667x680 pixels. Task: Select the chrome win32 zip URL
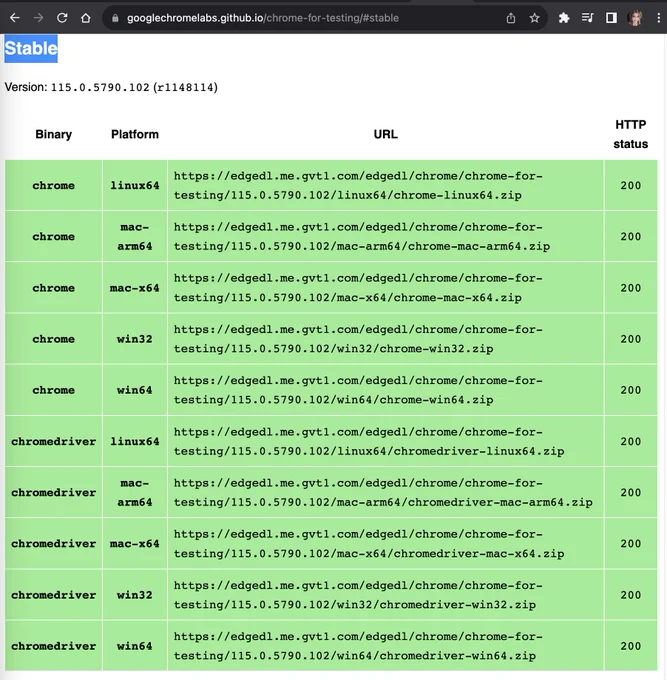(x=358, y=339)
